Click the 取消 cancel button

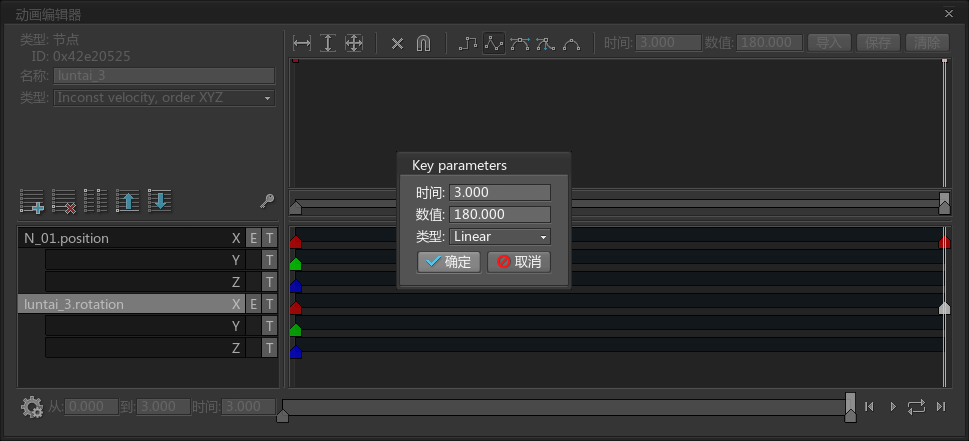click(519, 262)
